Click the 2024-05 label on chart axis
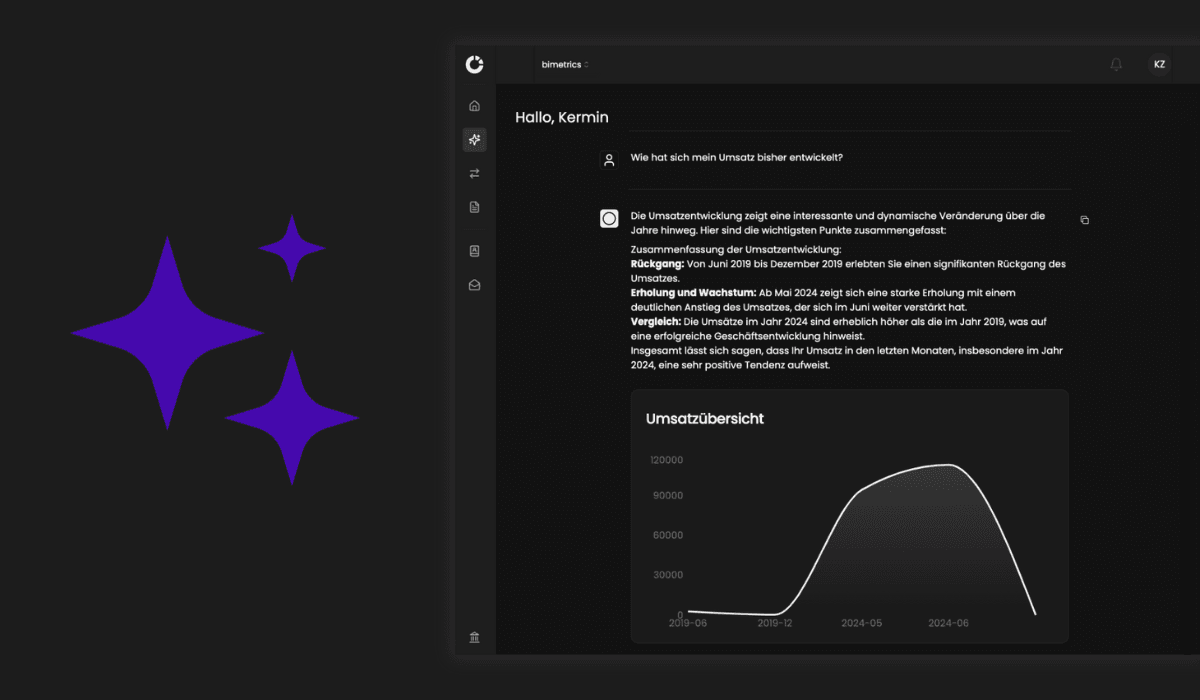This screenshot has height=700, width=1200. pos(862,623)
